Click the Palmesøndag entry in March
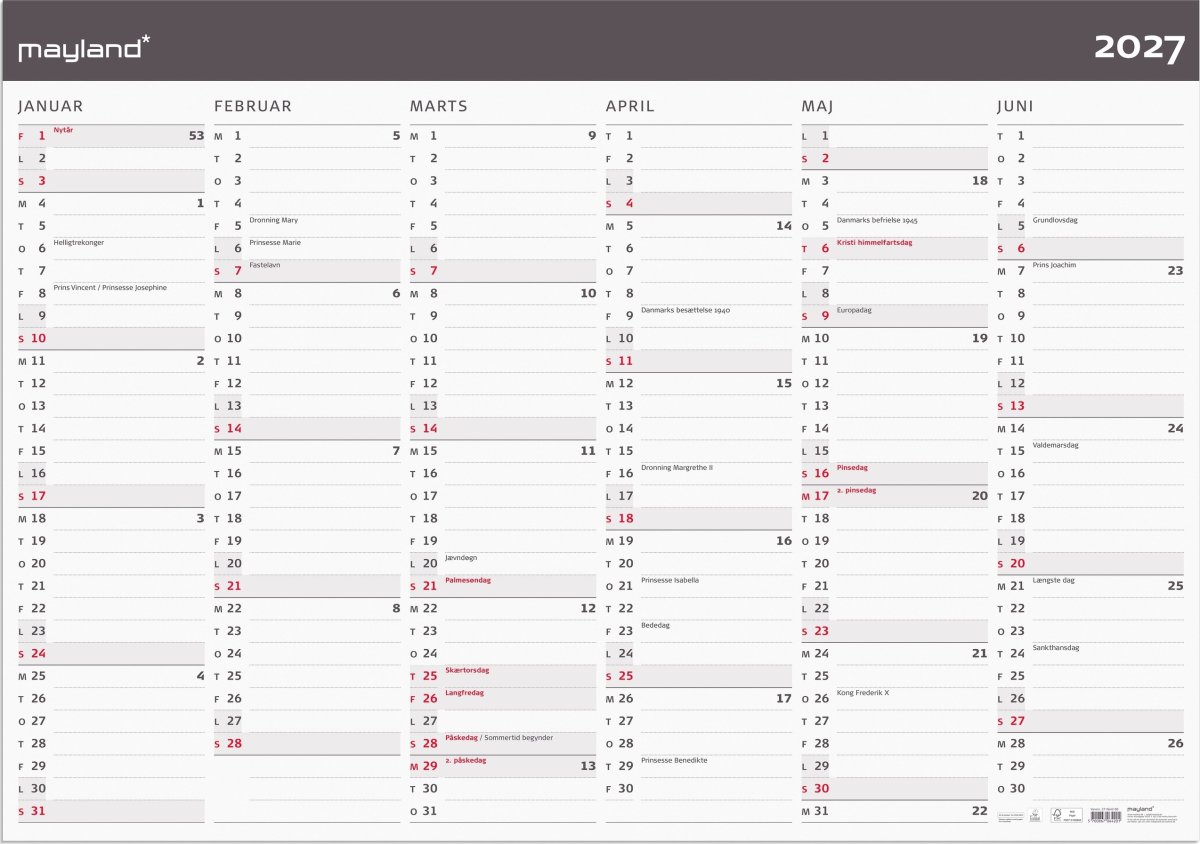This screenshot has height=844, width=1200. pyautogui.click(x=468, y=580)
